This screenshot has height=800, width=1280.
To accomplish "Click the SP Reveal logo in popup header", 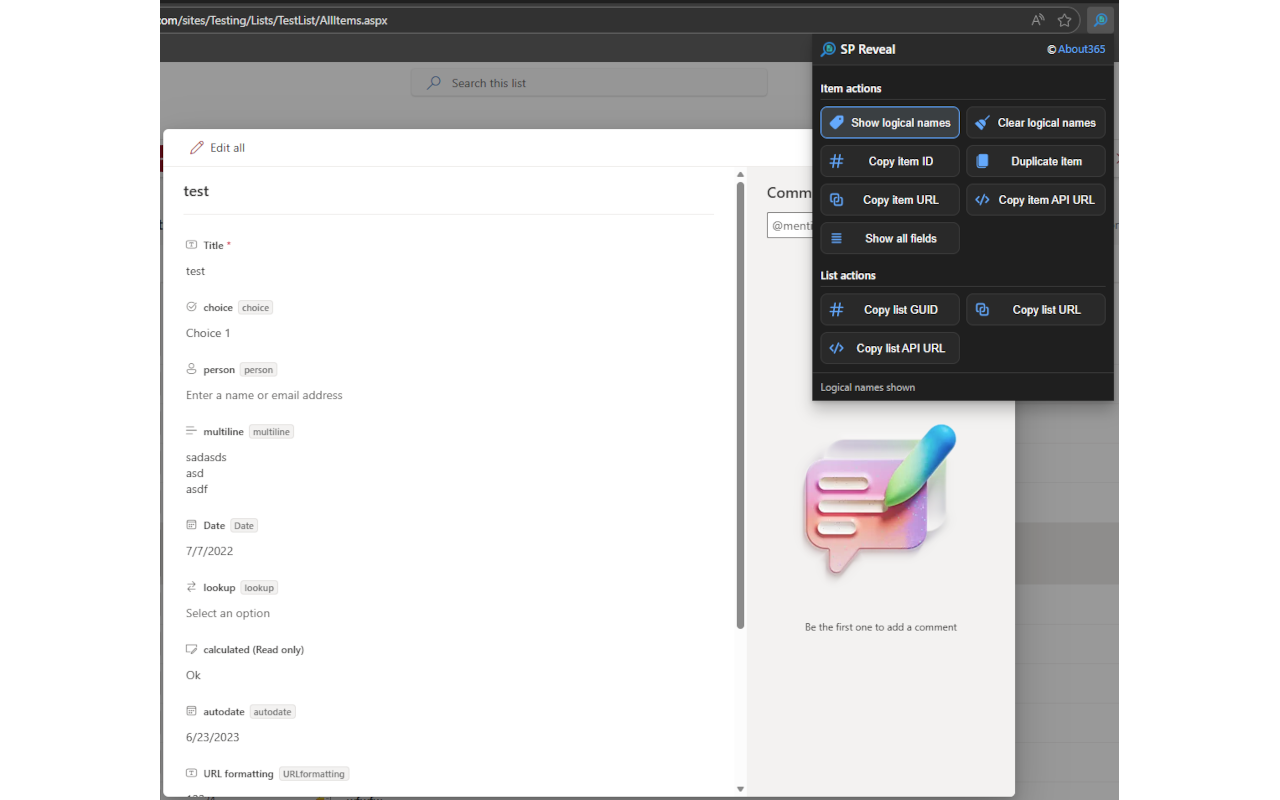I will [x=828, y=49].
